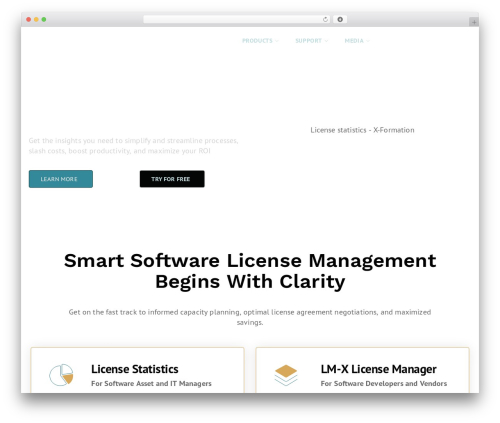Screen dimensions: 500x423
Task: Open the LM-X License Manager card title
Action: click(x=379, y=369)
